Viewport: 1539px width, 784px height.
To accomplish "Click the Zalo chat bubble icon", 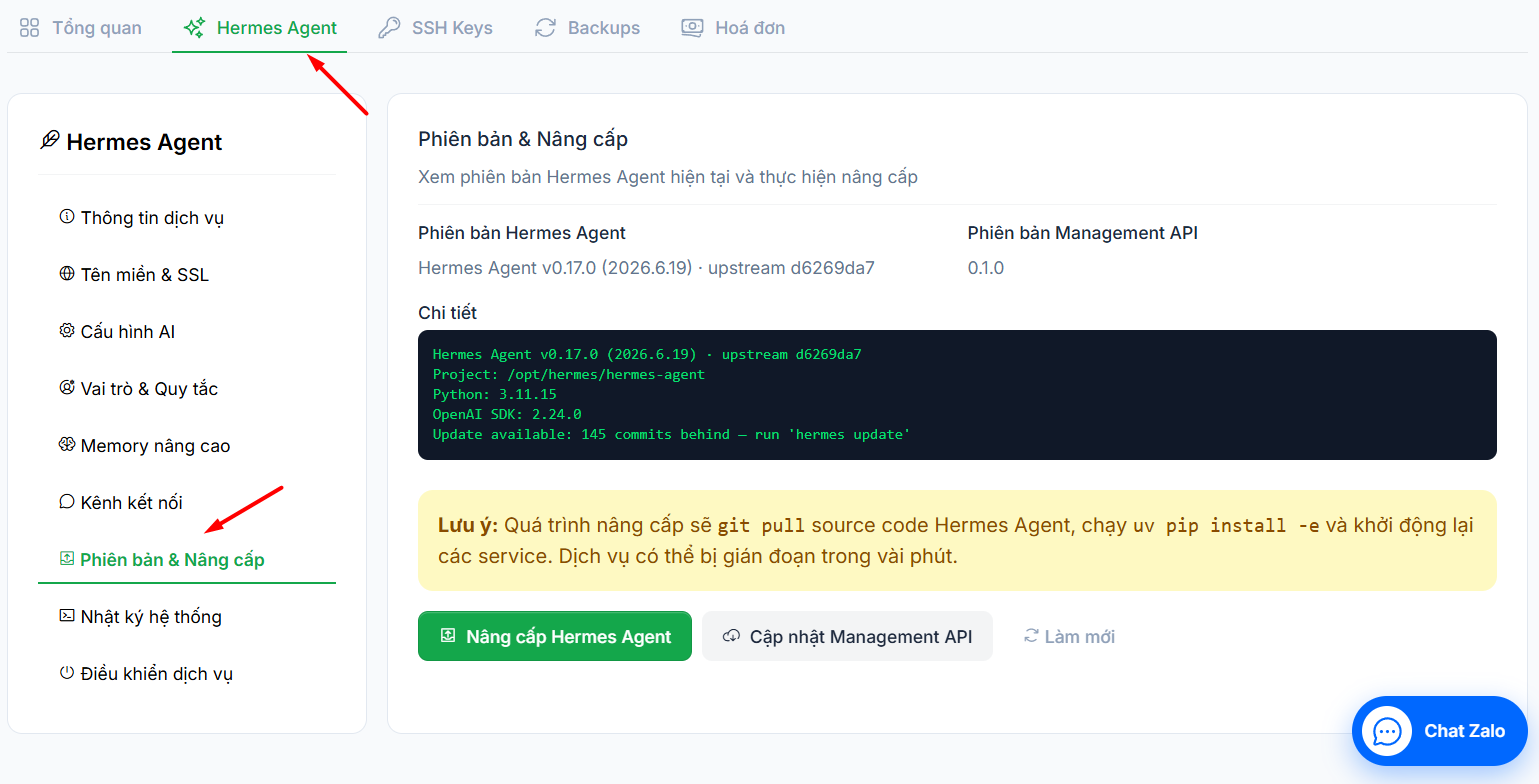I will [1387, 731].
